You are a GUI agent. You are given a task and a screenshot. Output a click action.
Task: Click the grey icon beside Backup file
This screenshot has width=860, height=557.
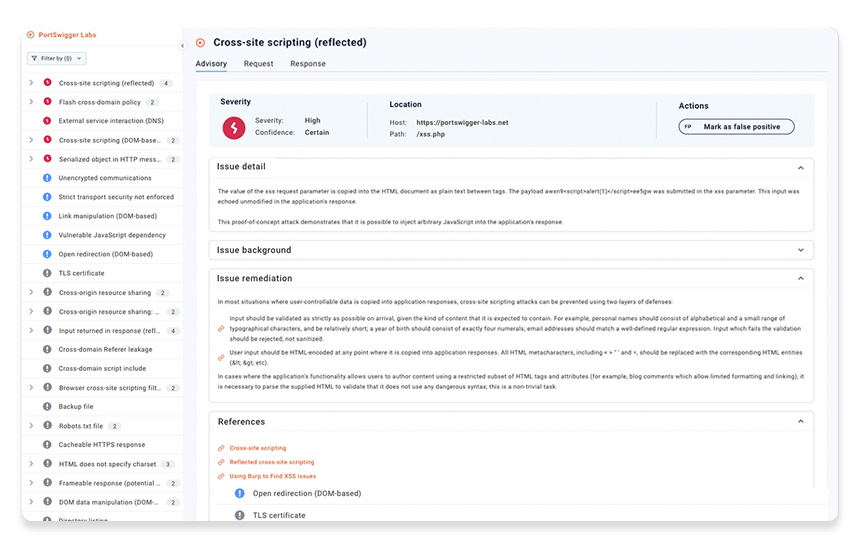(x=47, y=406)
